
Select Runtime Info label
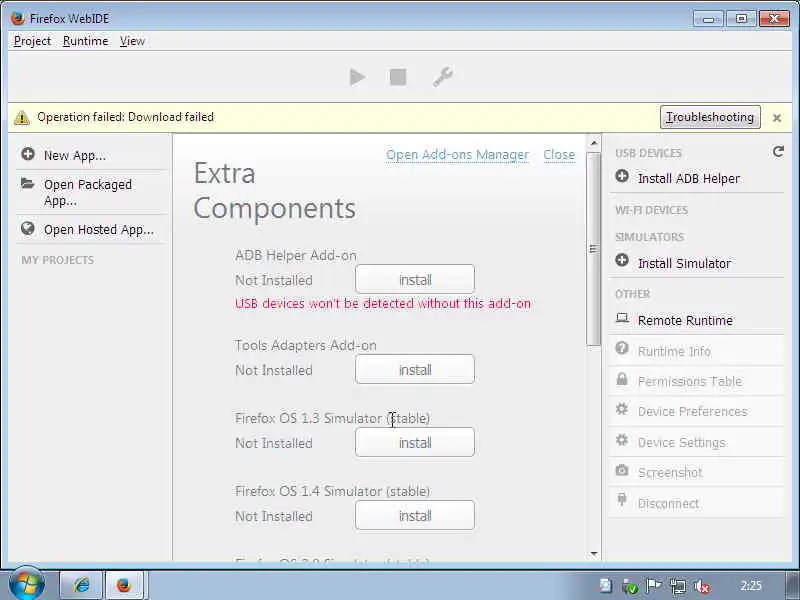(674, 351)
